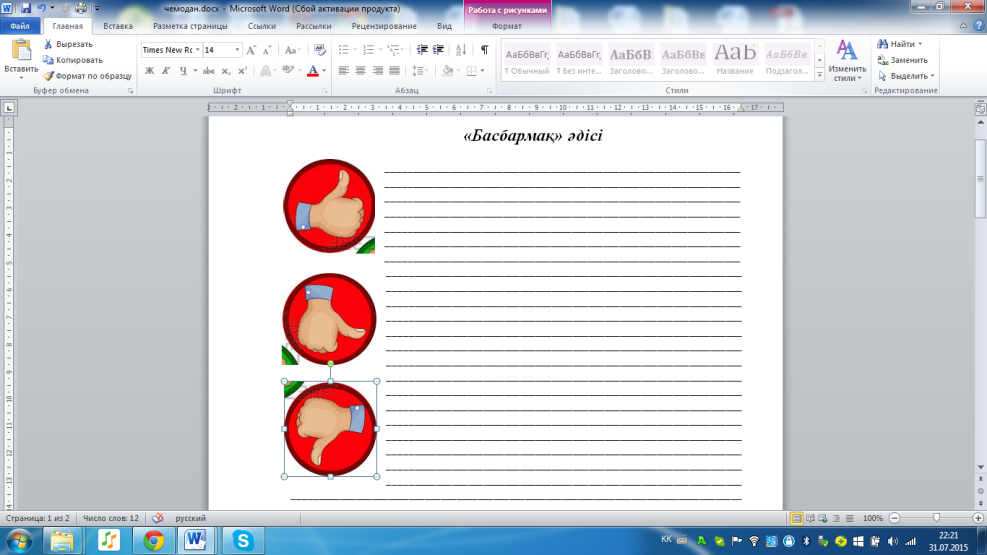Screen dimensions: 987x555
Task: Click the Заменить (Replace) button
Action: point(903,60)
